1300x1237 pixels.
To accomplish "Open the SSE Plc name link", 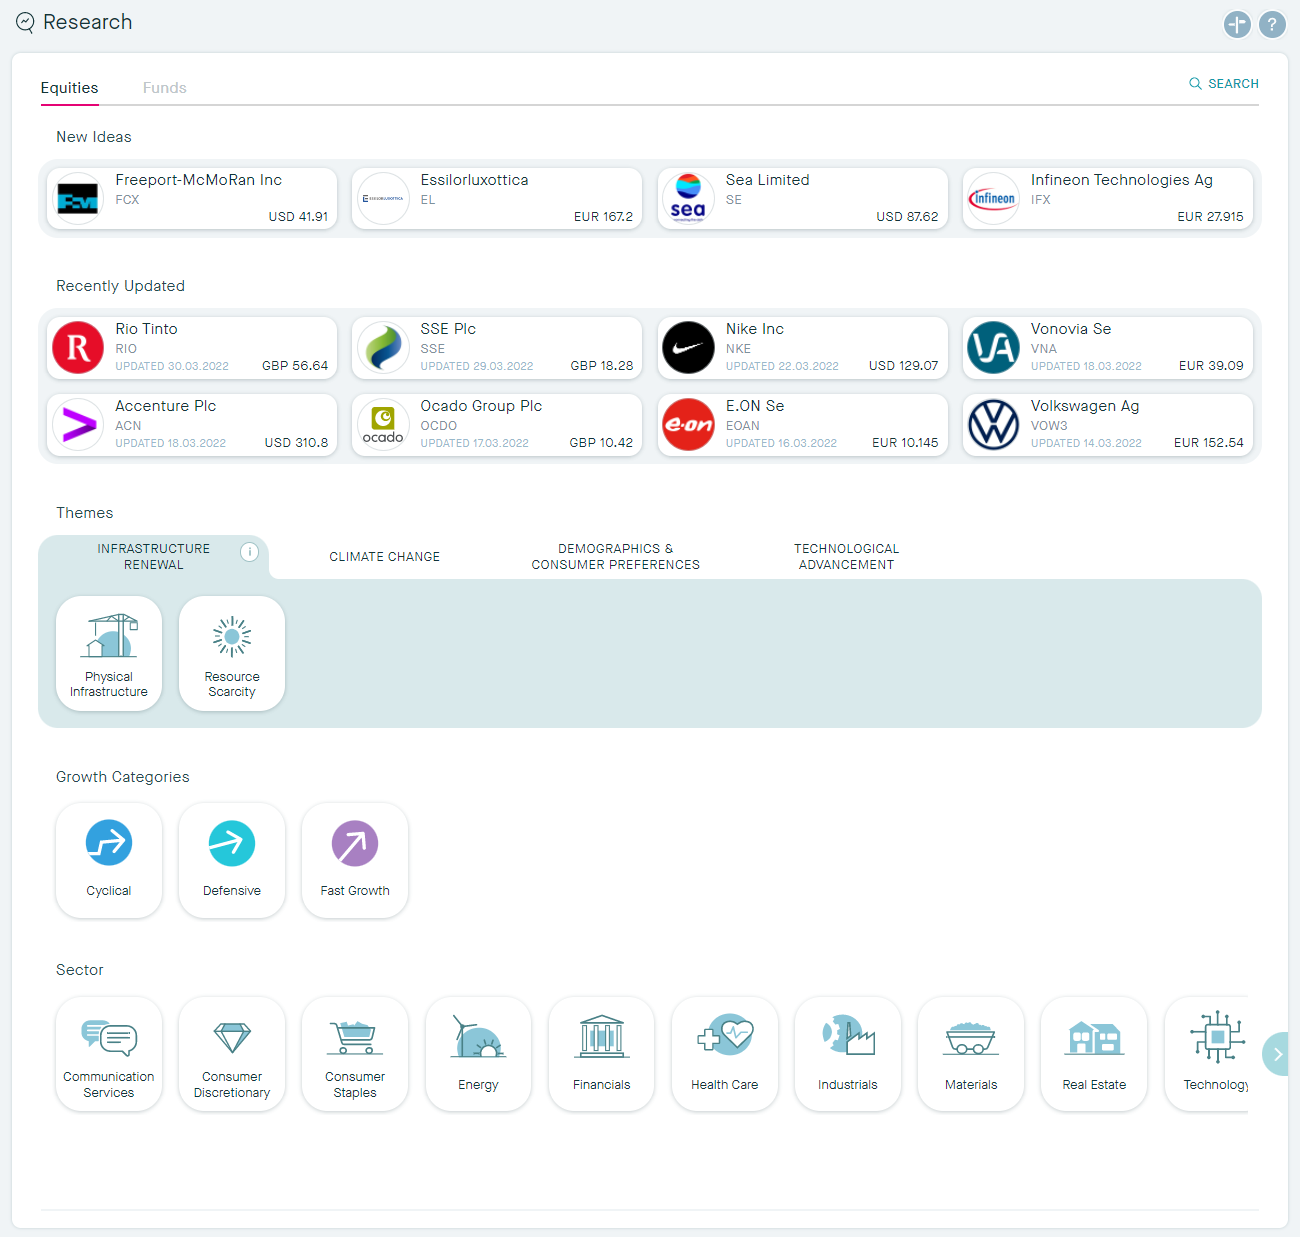I will (448, 329).
